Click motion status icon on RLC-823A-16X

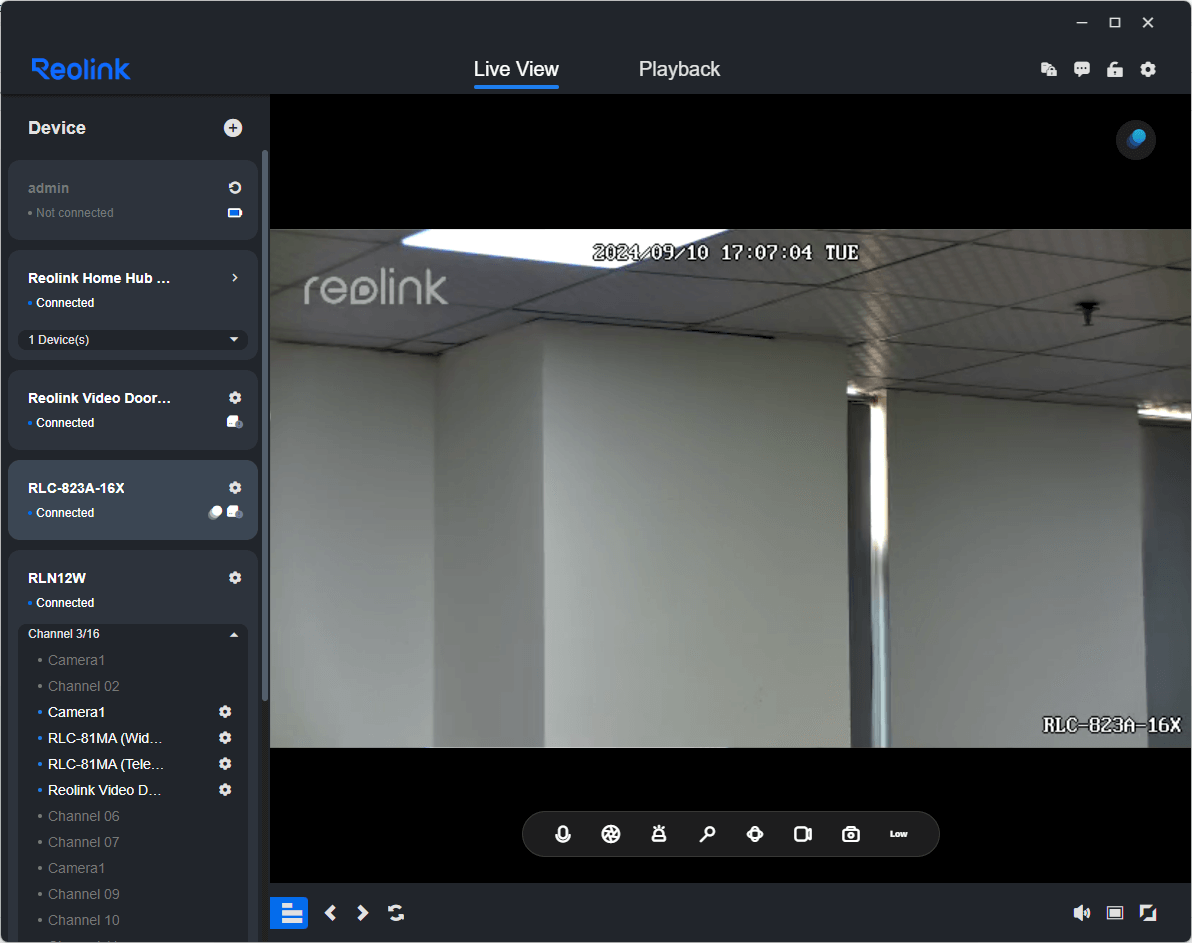point(215,513)
